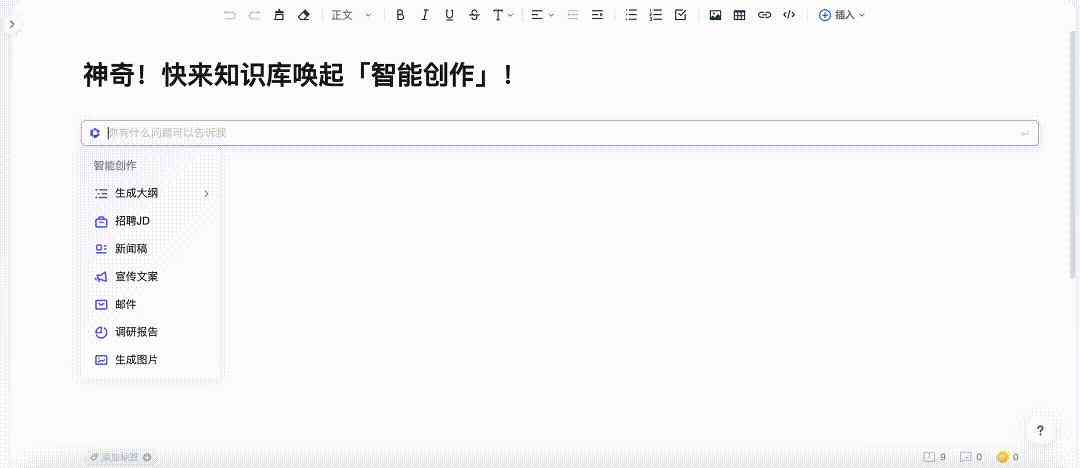The image size is (1080, 468).
Task: Click the document title heading
Action: click(x=299, y=75)
